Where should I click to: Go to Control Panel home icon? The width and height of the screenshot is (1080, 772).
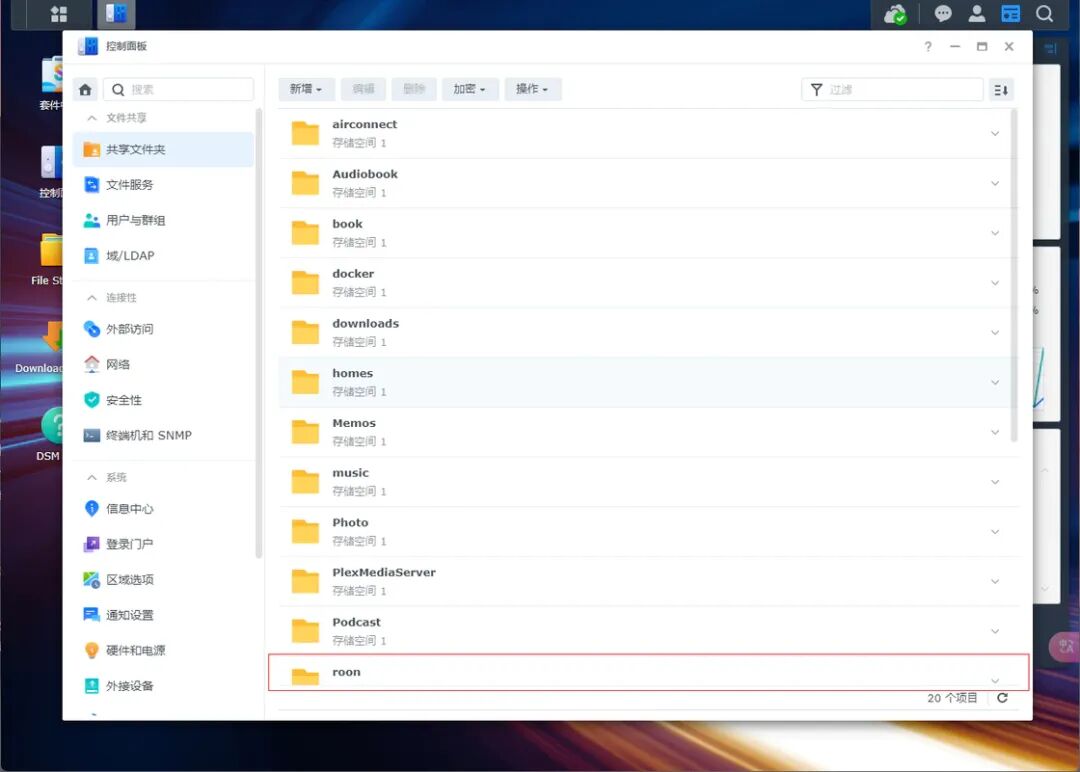[85, 90]
